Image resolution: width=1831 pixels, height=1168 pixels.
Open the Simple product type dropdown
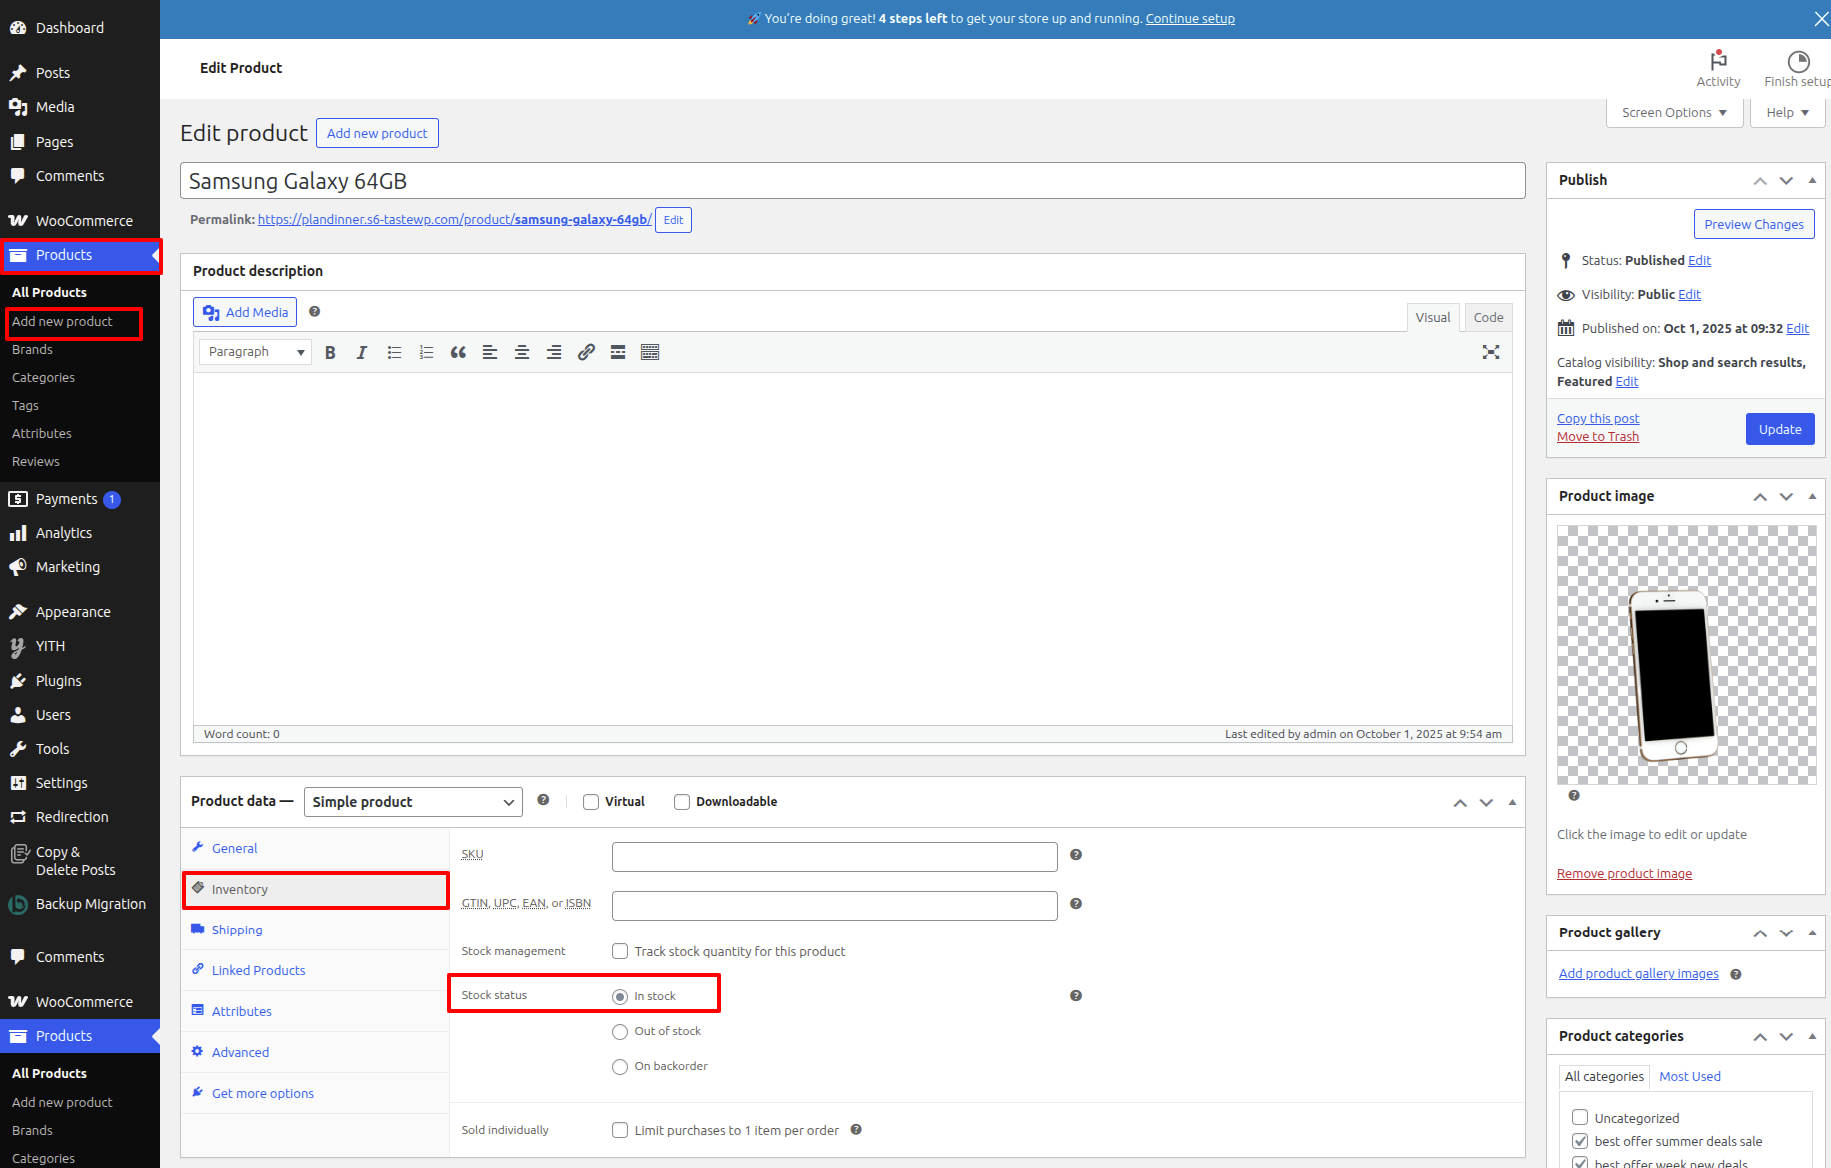click(x=412, y=802)
